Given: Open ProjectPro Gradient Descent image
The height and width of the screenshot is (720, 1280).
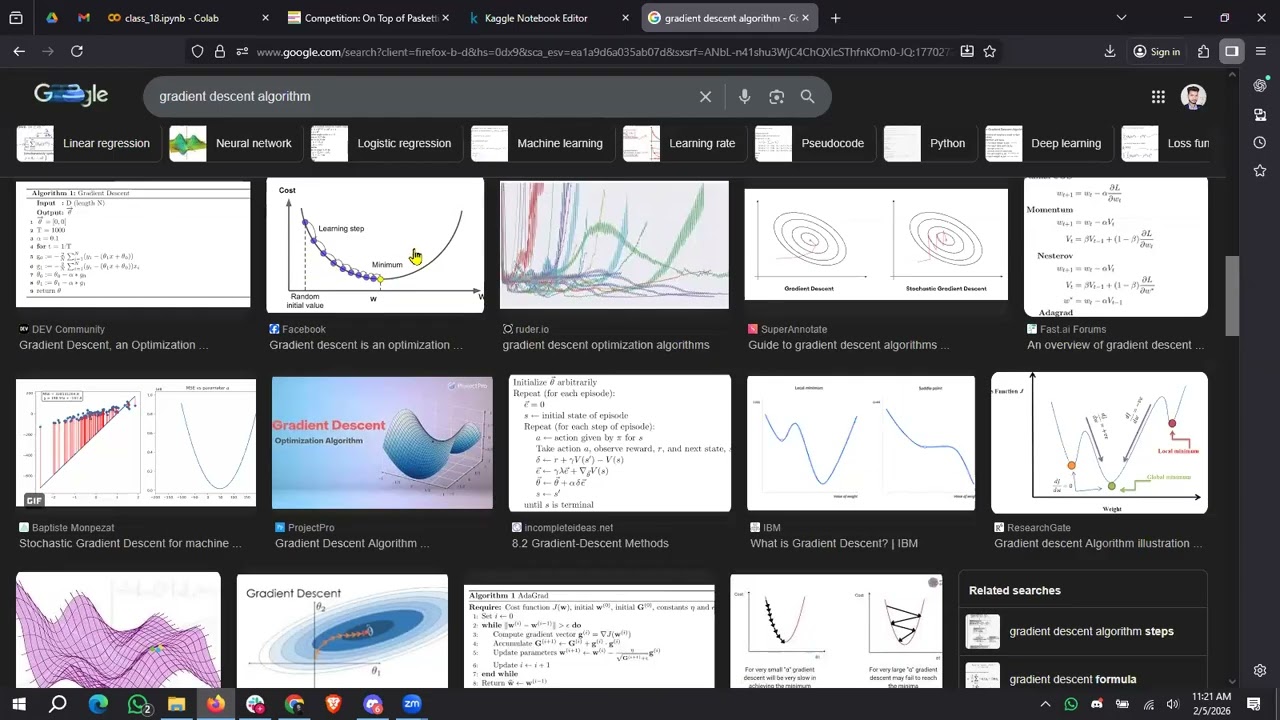Looking at the screenshot, I should [382, 443].
